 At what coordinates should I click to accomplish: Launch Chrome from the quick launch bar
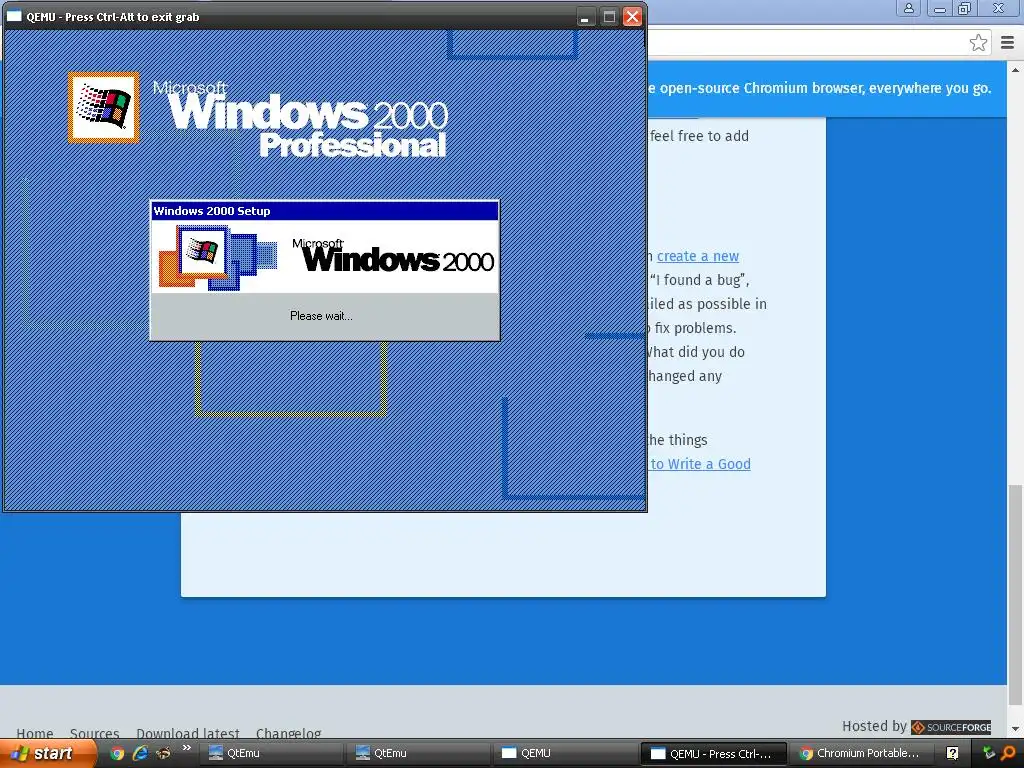click(x=117, y=754)
